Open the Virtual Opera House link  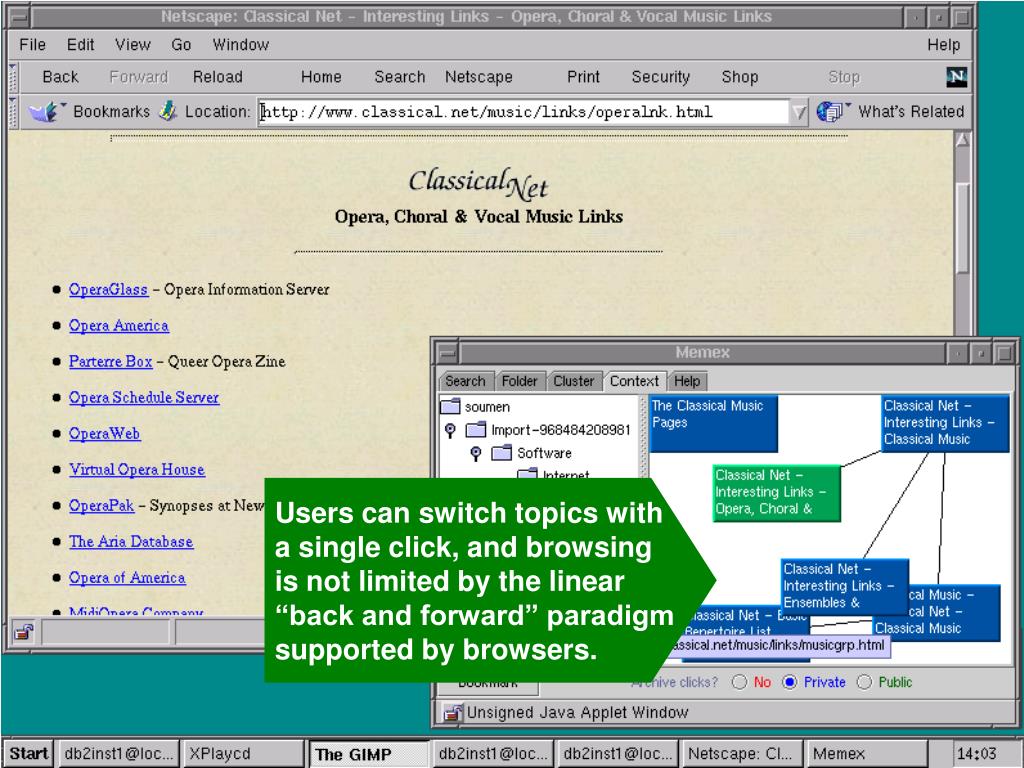136,470
